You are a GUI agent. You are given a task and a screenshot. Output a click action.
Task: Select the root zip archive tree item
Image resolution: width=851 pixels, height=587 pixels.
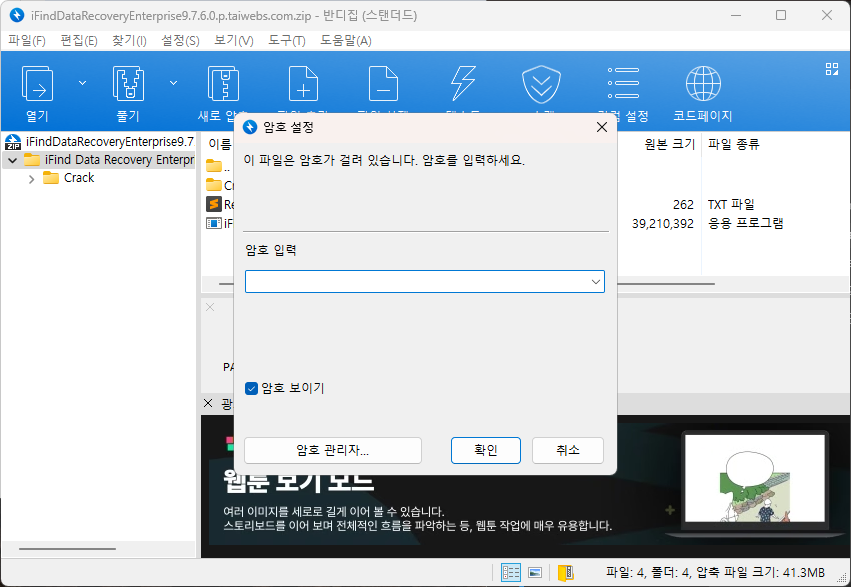(99, 142)
